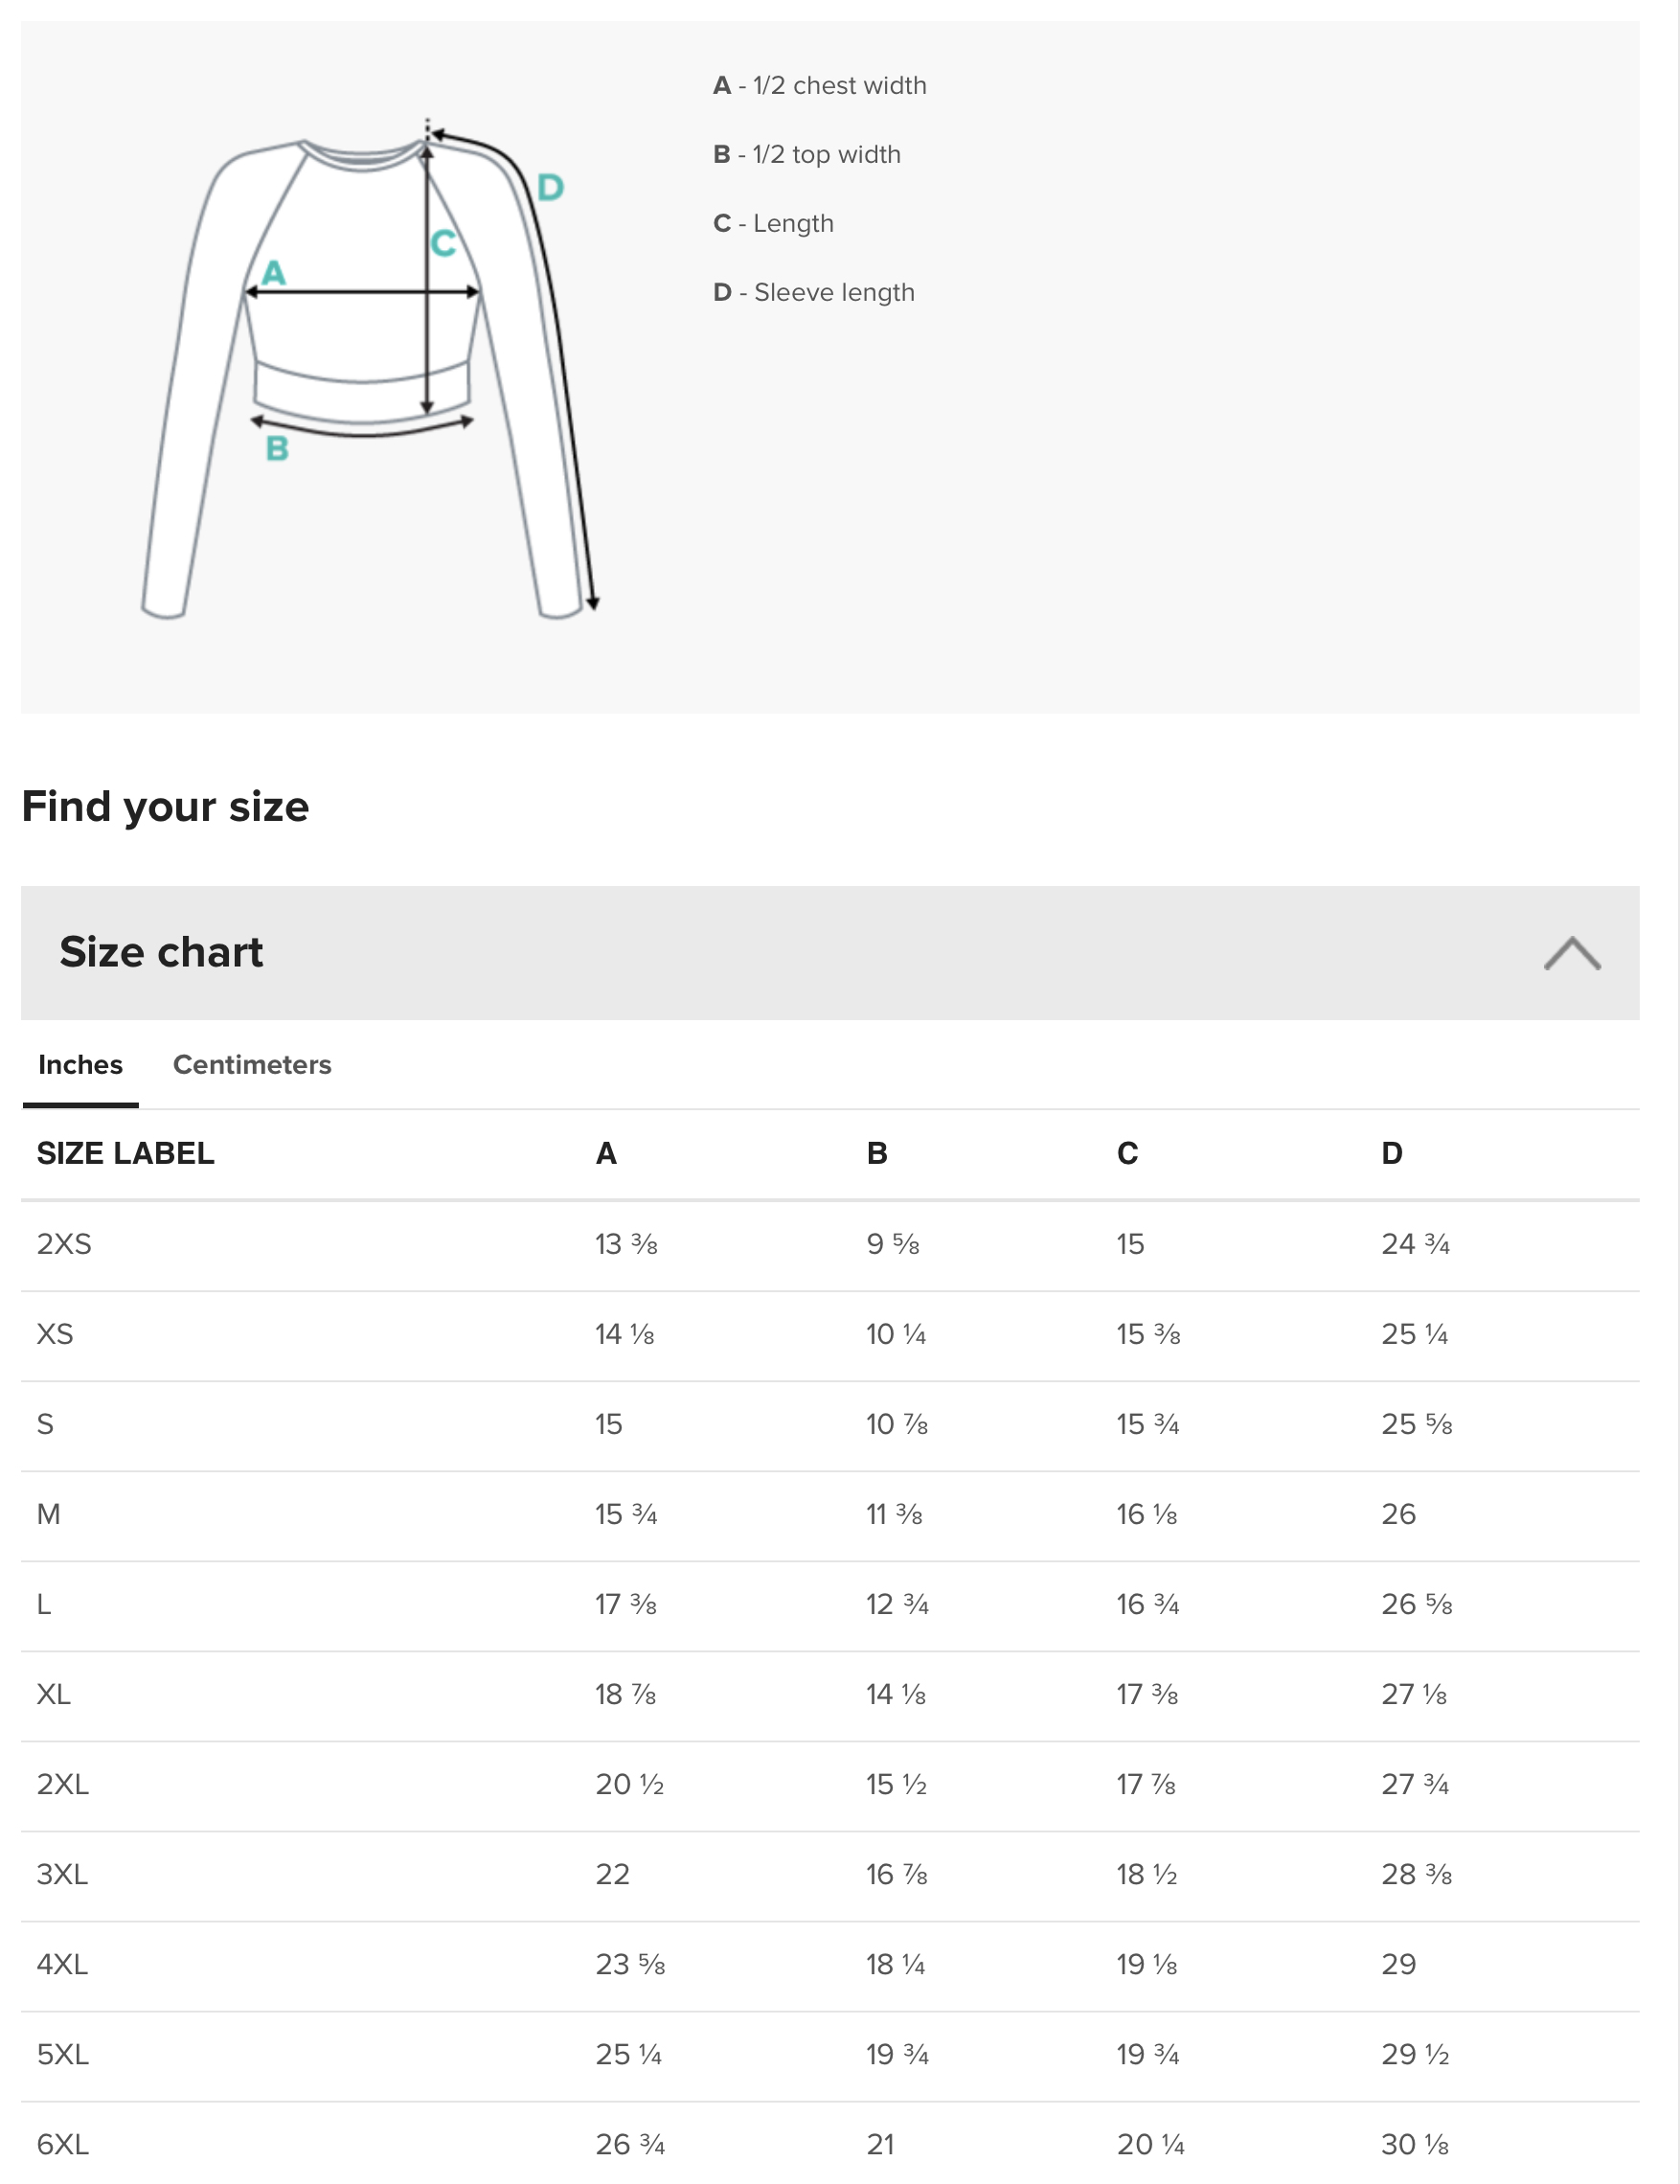
Task: Select the 2XS size row label
Action: pos(64,1244)
